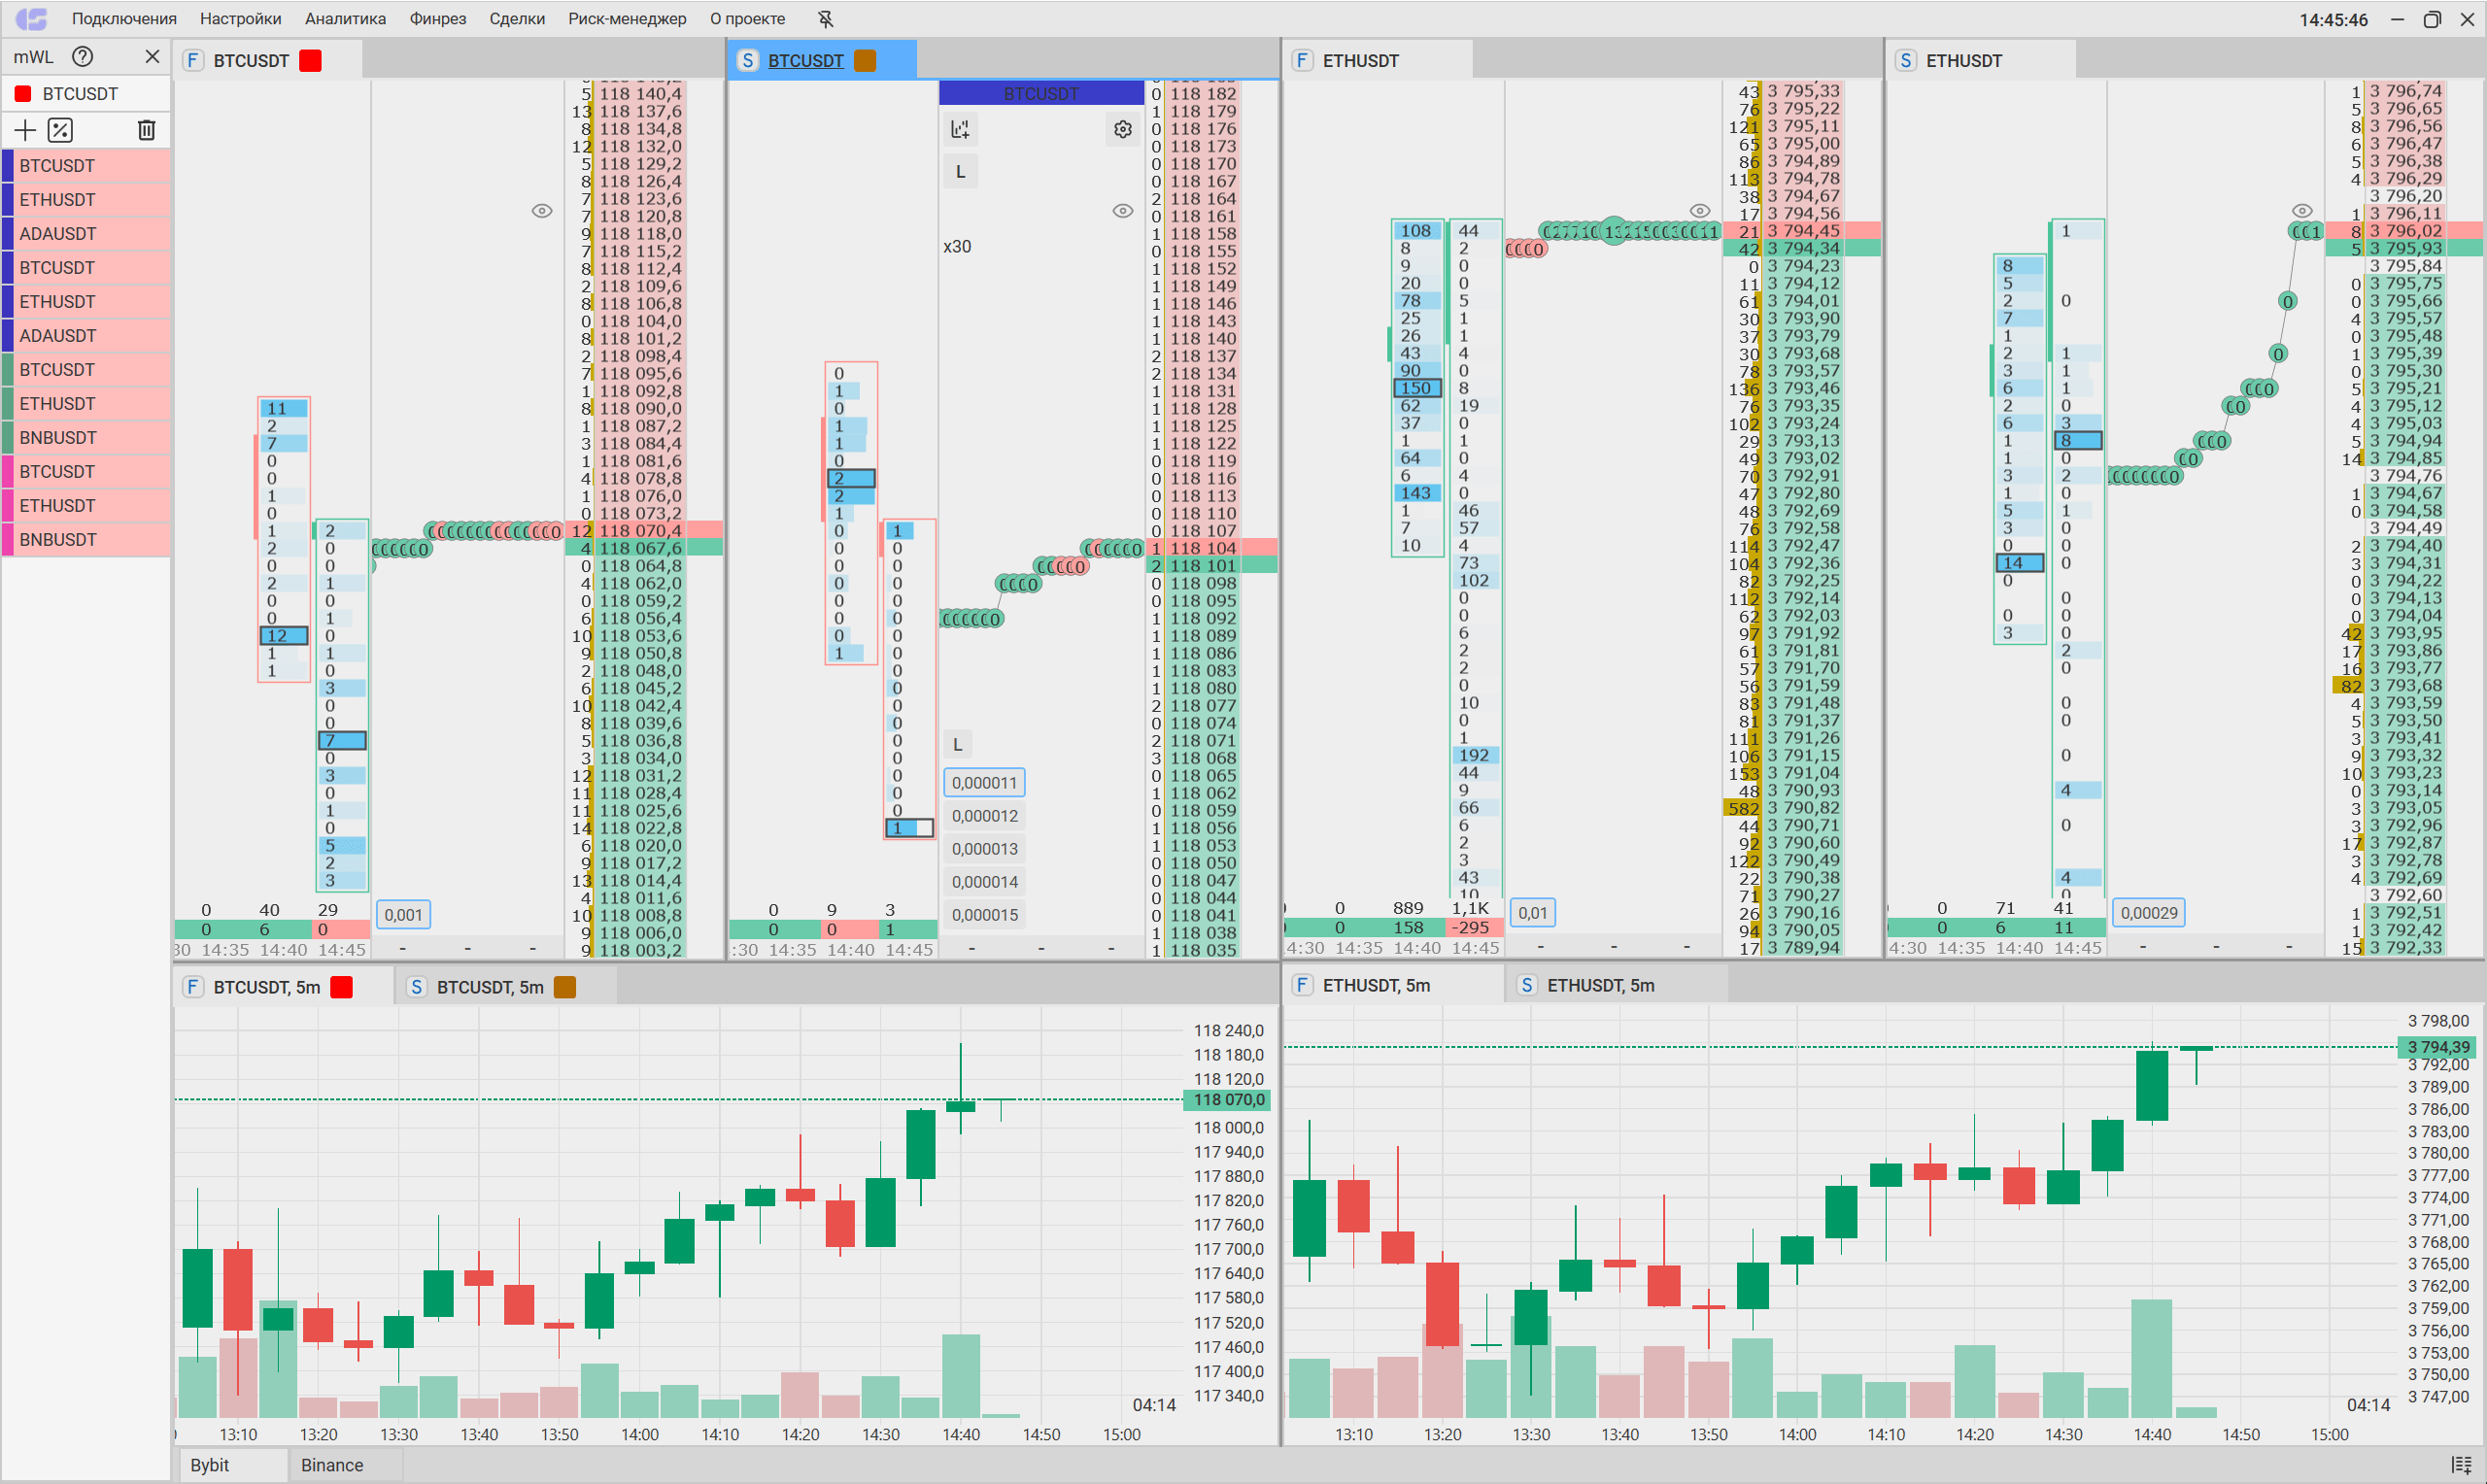
Task: Click the red color swatch on futures BTCUSDT tab
Action: (311, 61)
